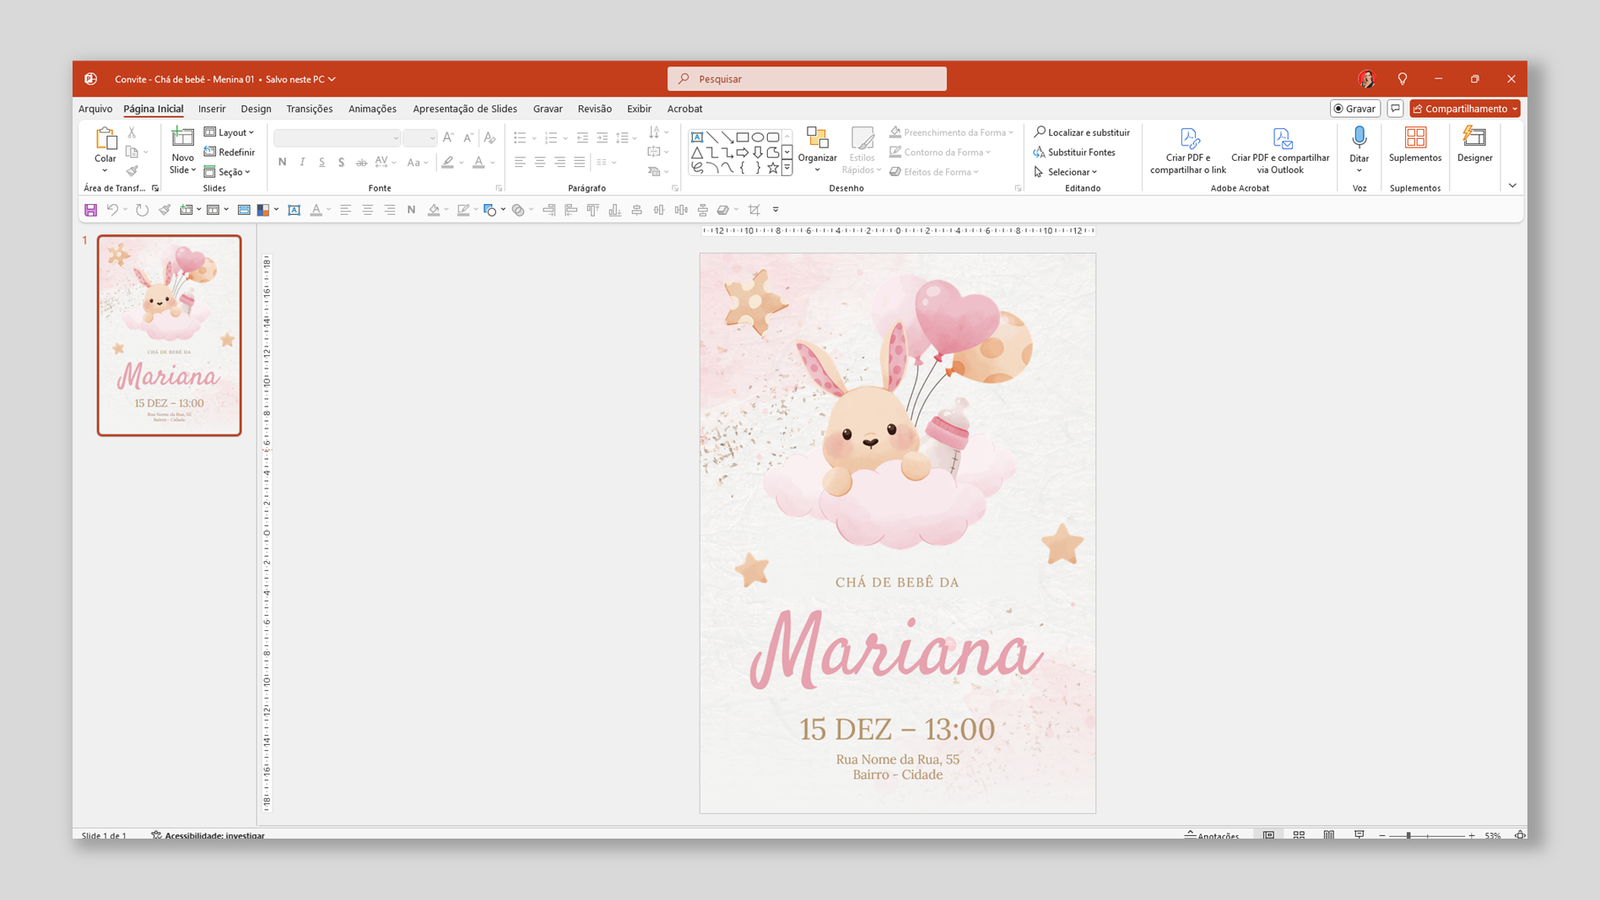Toggle the Anotações notes pane
1600x900 pixels.
click(x=1212, y=835)
